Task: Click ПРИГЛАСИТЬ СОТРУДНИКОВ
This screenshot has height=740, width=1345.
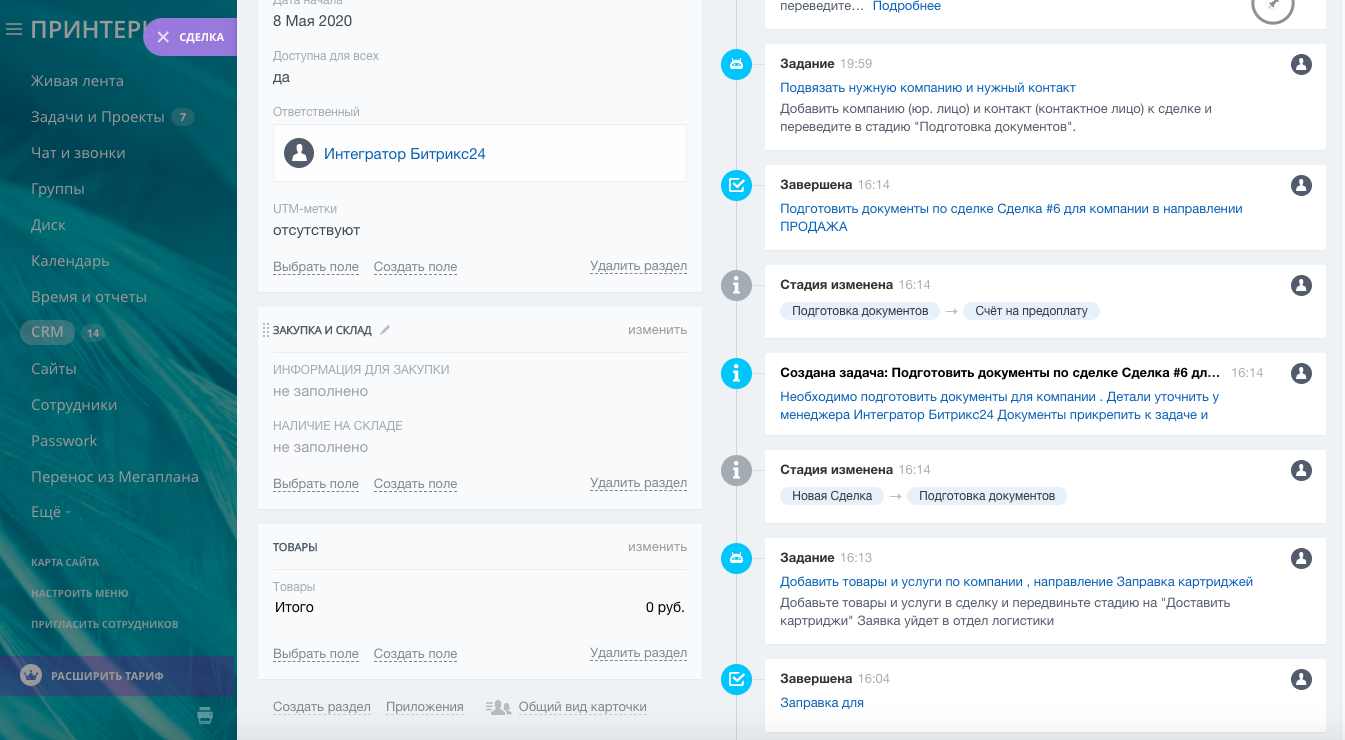Action: coord(105,624)
